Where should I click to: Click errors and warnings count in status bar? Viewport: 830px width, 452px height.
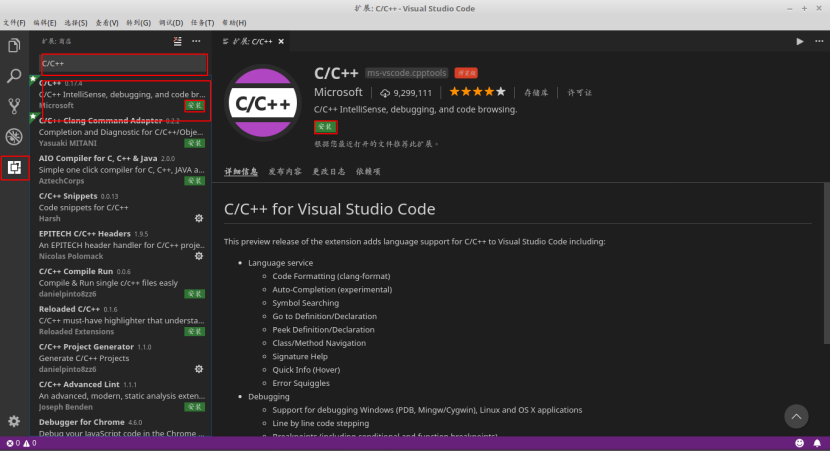point(21,443)
